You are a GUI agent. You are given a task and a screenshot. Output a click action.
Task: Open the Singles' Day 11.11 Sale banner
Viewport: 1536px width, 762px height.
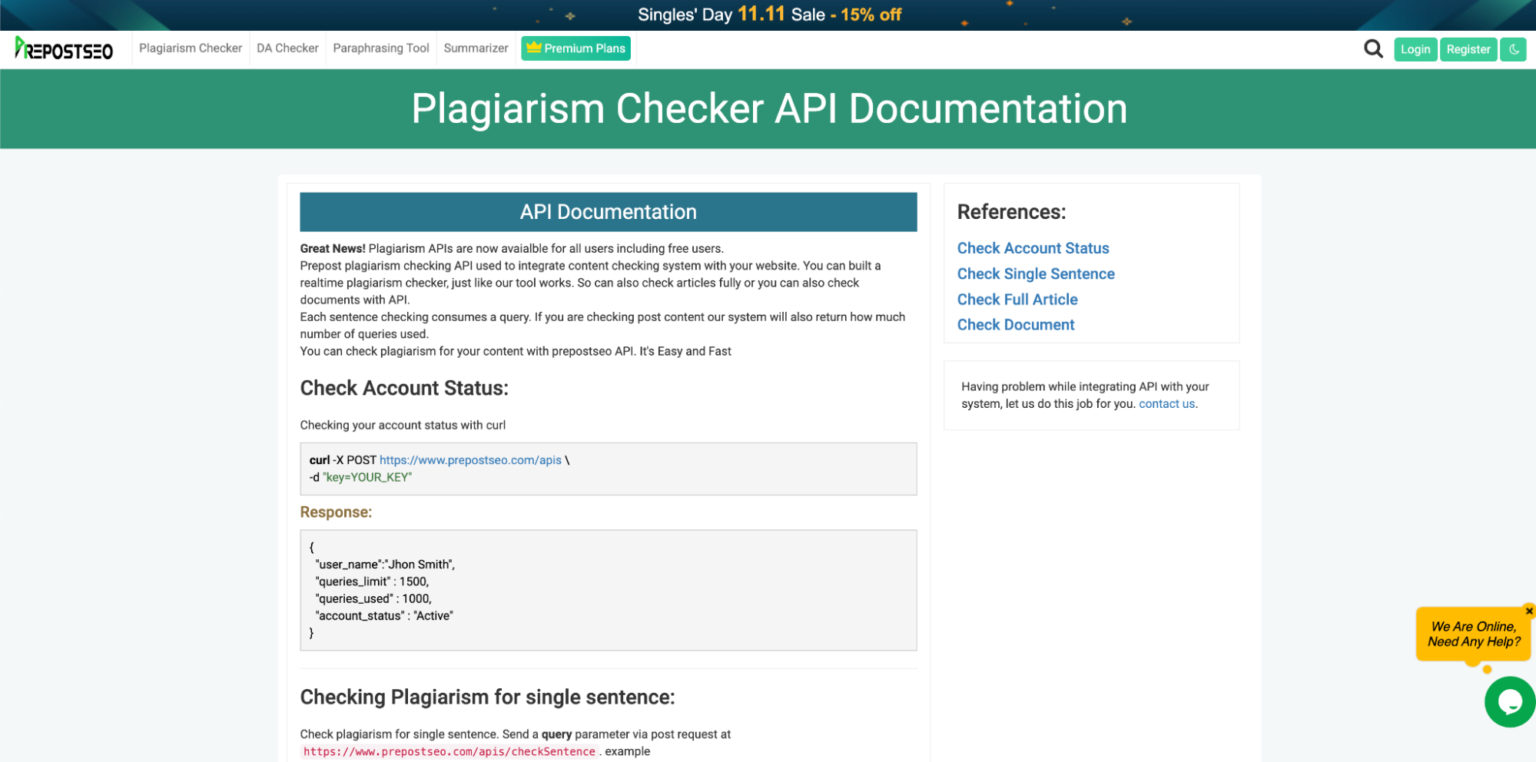(x=768, y=15)
